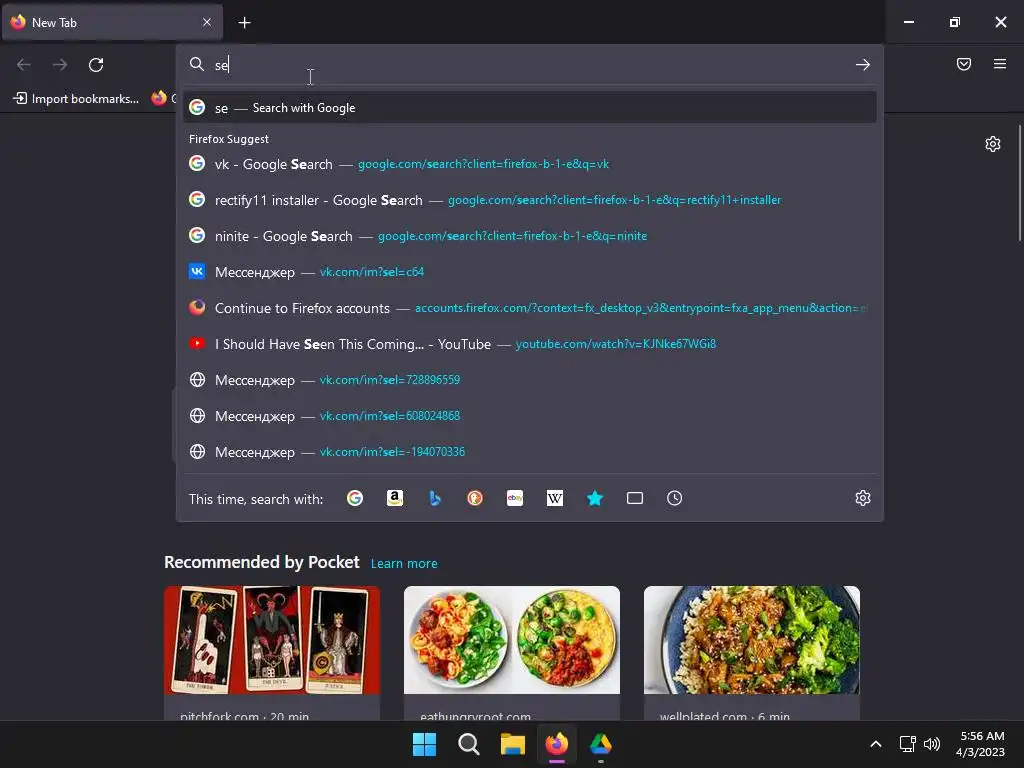Click Learn more link beside Pocket heading
1024x768 pixels.
[x=404, y=564]
